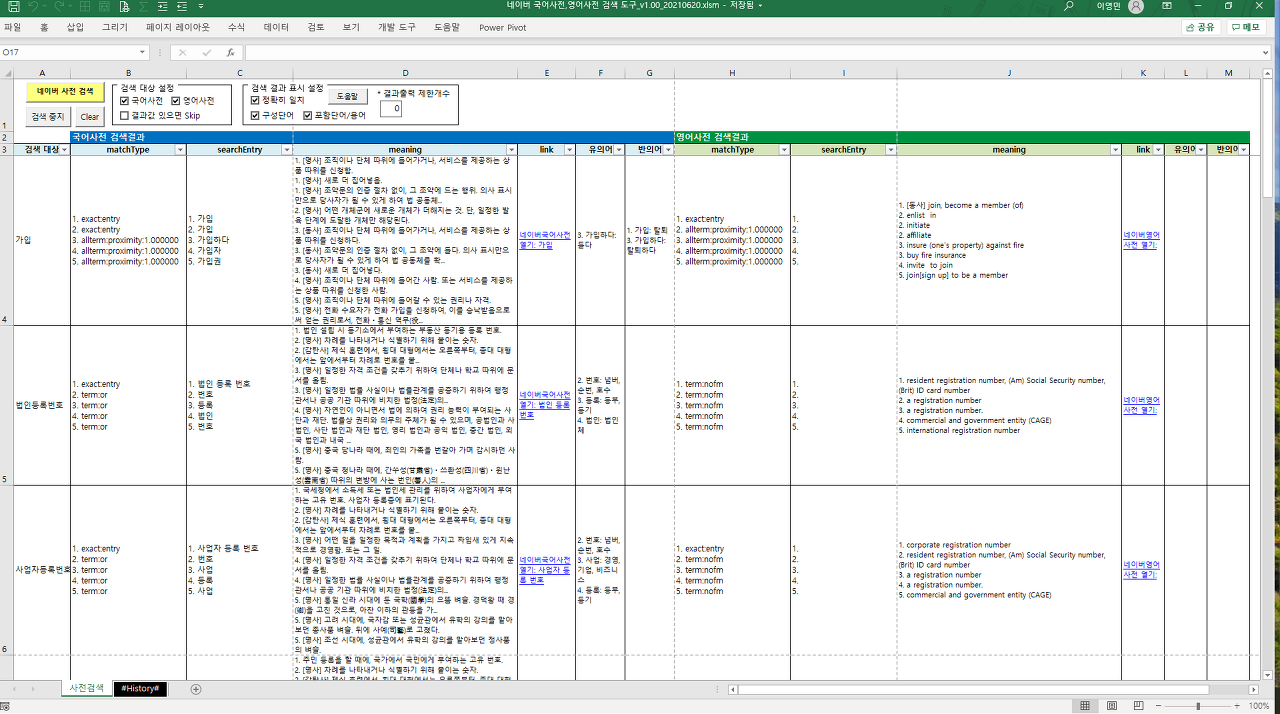Open the 국어사전 meaning filter dropdown

point(511,150)
